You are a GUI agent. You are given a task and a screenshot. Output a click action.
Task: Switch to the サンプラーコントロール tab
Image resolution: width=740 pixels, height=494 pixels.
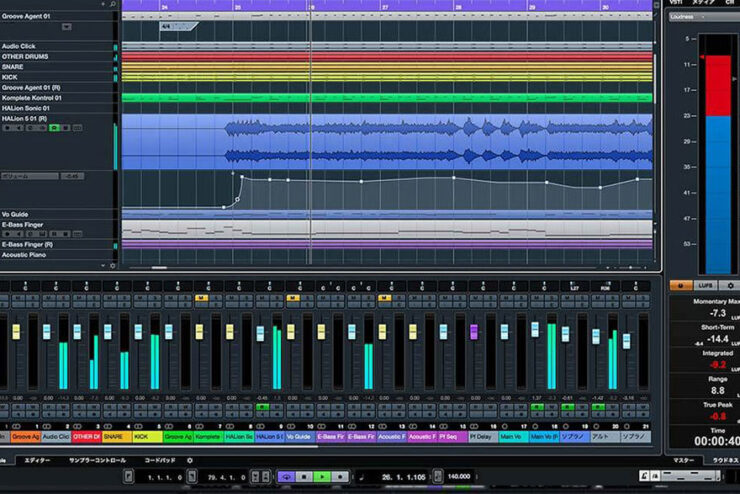click(97, 460)
